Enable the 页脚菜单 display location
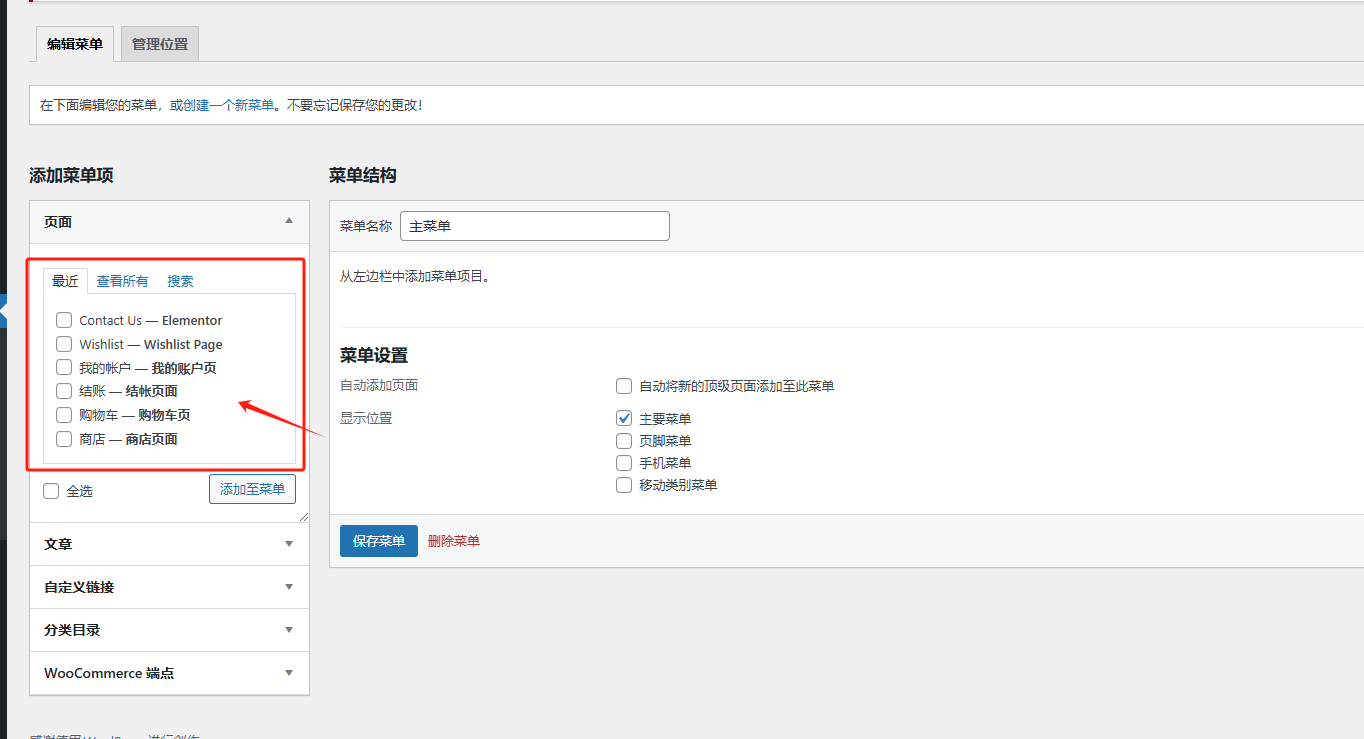The image size is (1364, 739). tap(624, 440)
